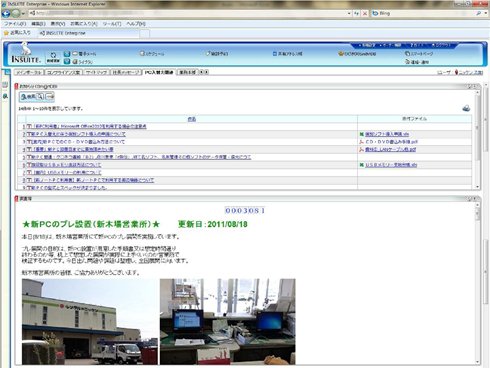490x368 pixels.
Task: Click the 0003081 visitor counter
Action: pyautogui.click(x=245, y=210)
